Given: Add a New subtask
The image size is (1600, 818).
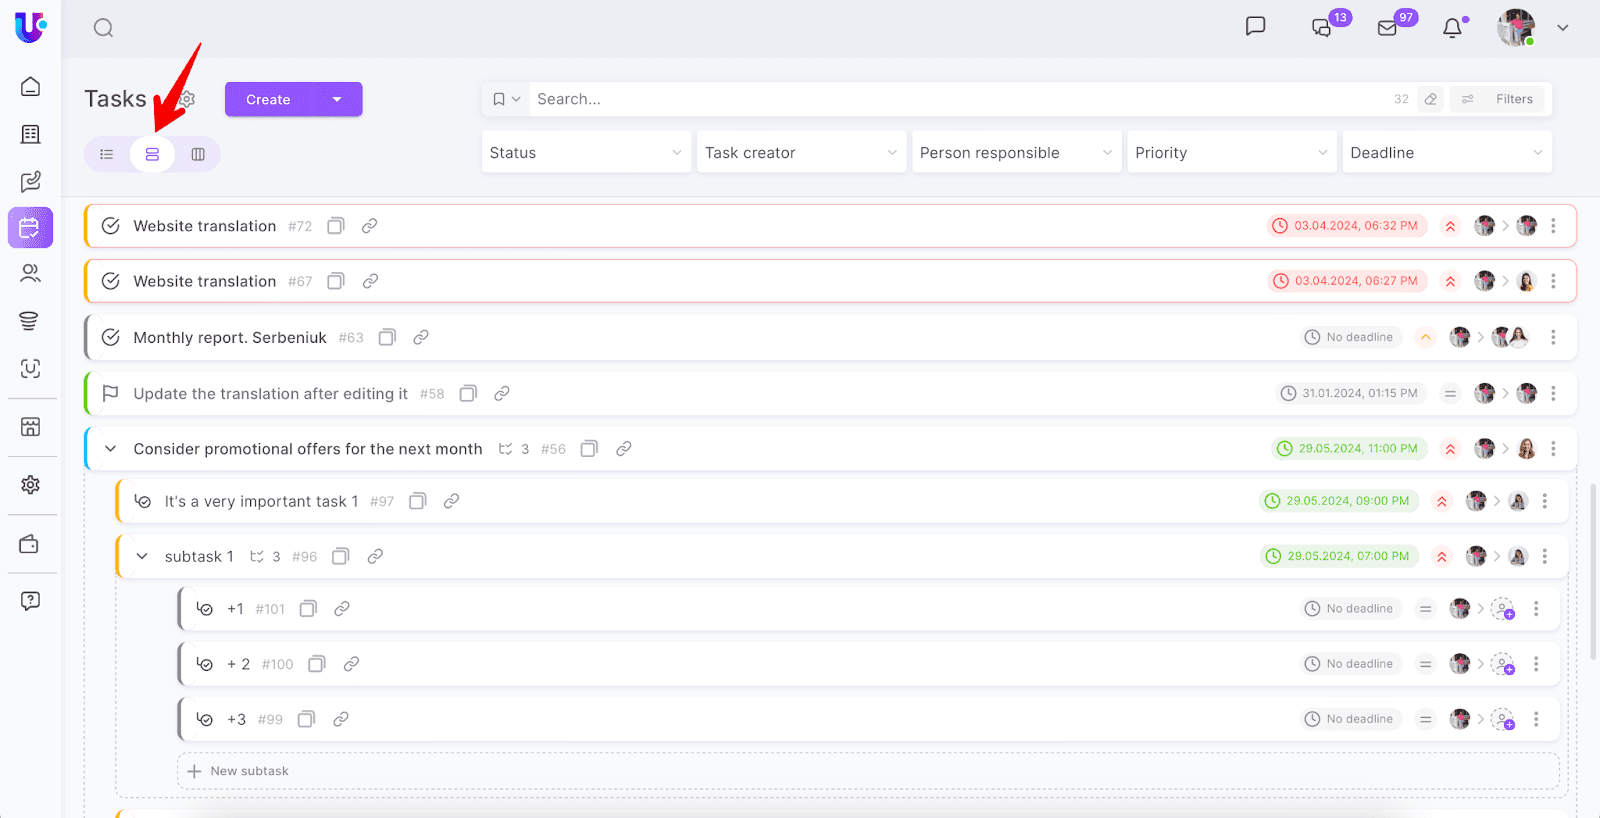Looking at the screenshot, I should click(x=249, y=771).
